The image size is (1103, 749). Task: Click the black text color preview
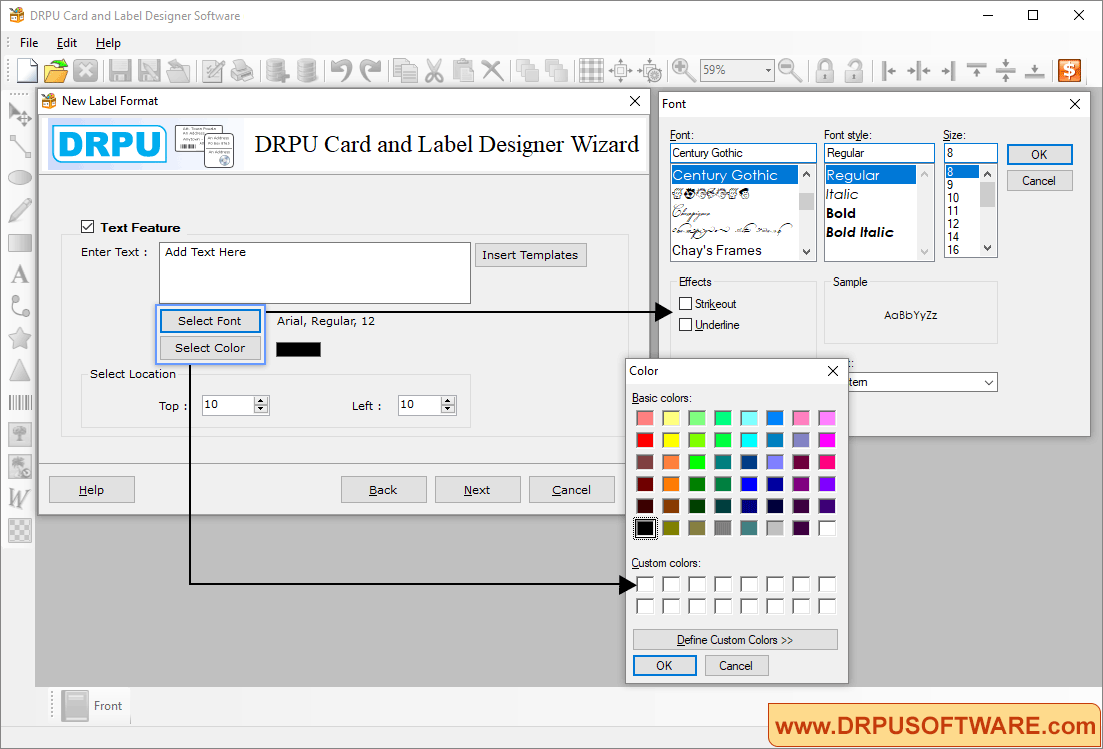pyautogui.click(x=298, y=349)
